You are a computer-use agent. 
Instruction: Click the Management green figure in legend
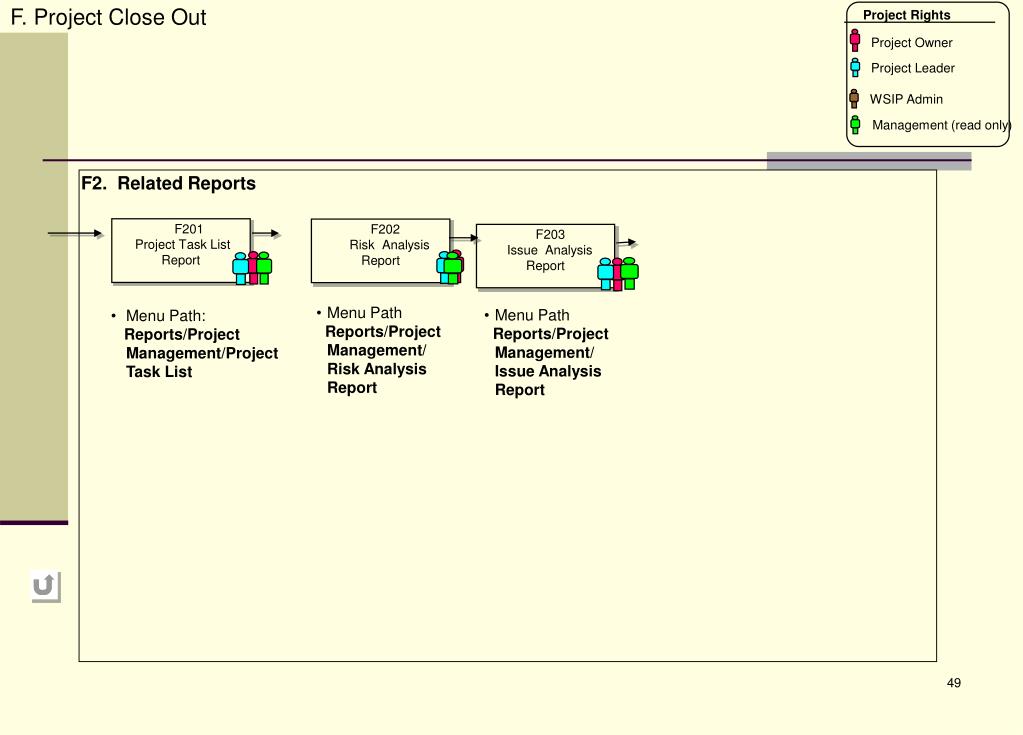coord(855,125)
